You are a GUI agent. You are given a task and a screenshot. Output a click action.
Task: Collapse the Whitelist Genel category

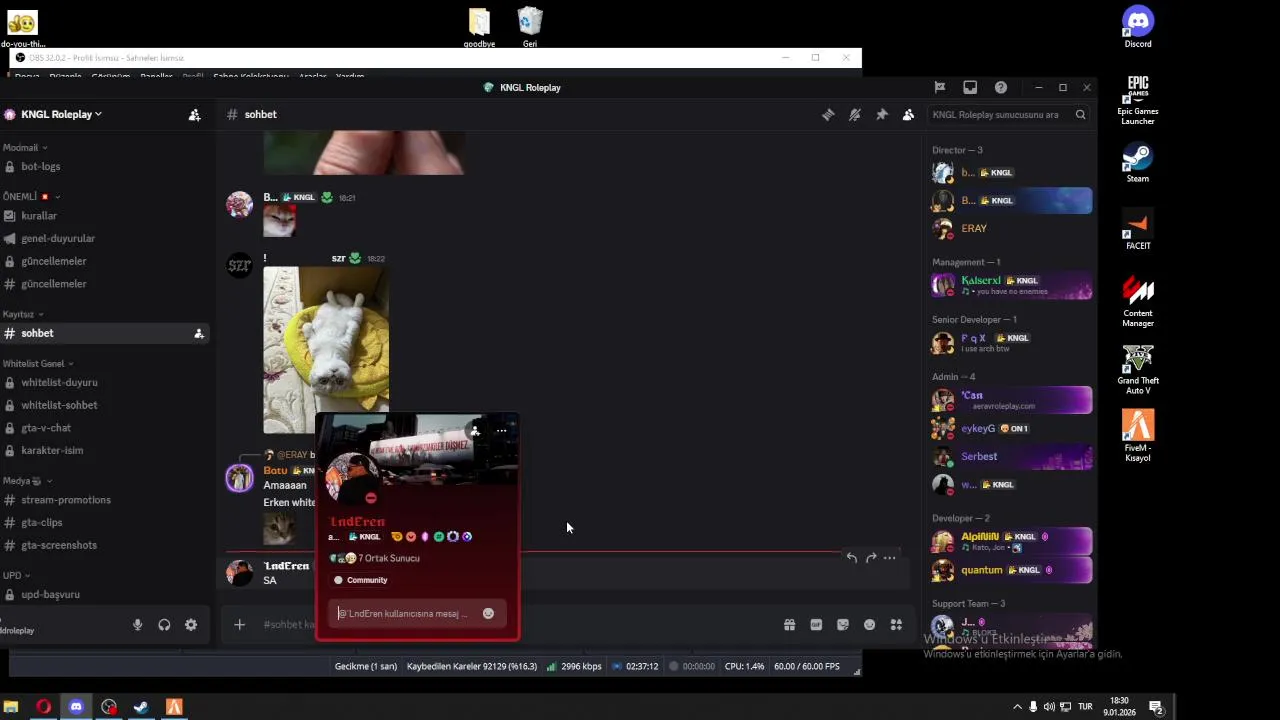[x=38, y=364]
